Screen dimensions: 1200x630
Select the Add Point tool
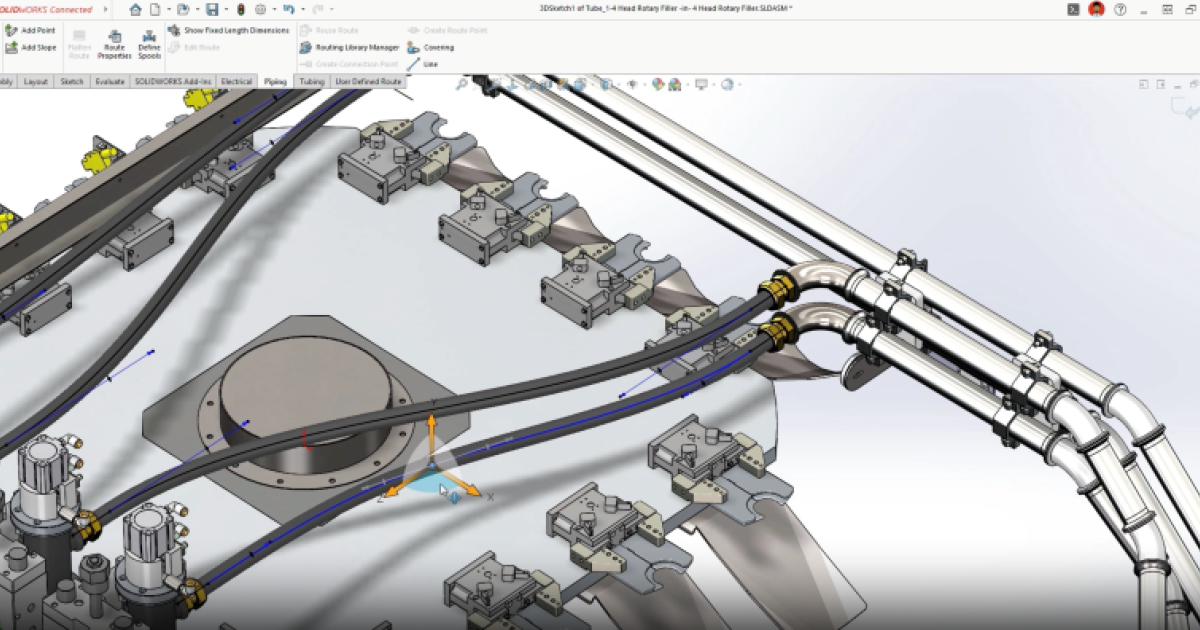(30, 29)
